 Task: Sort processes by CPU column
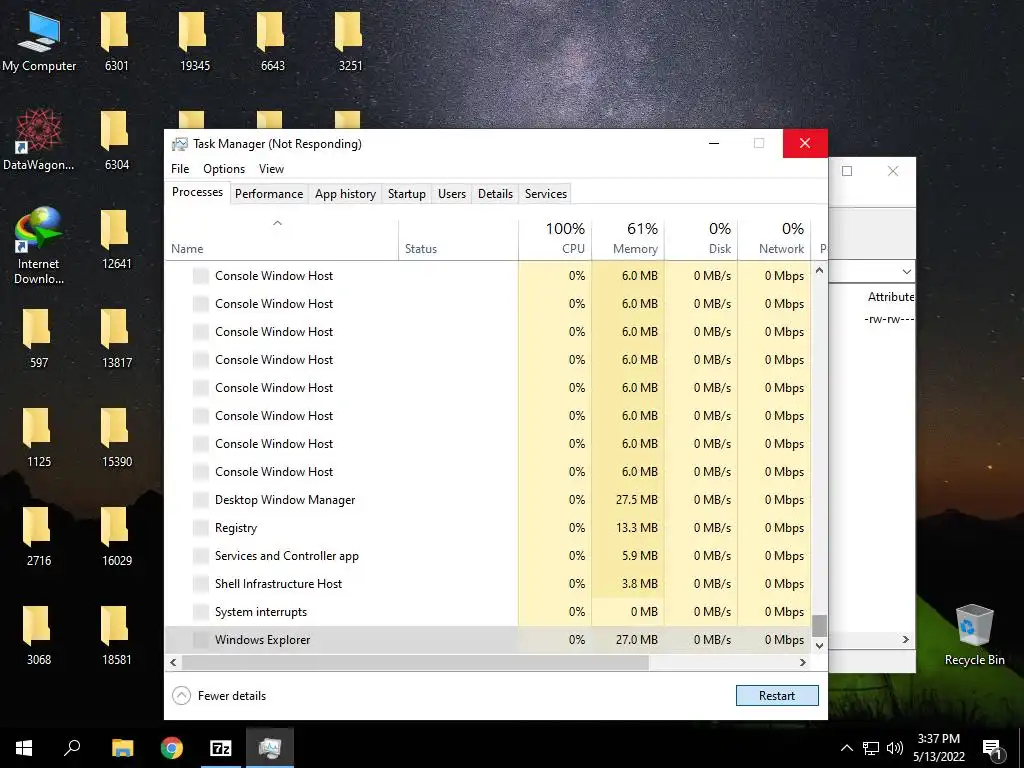coord(555,240)
